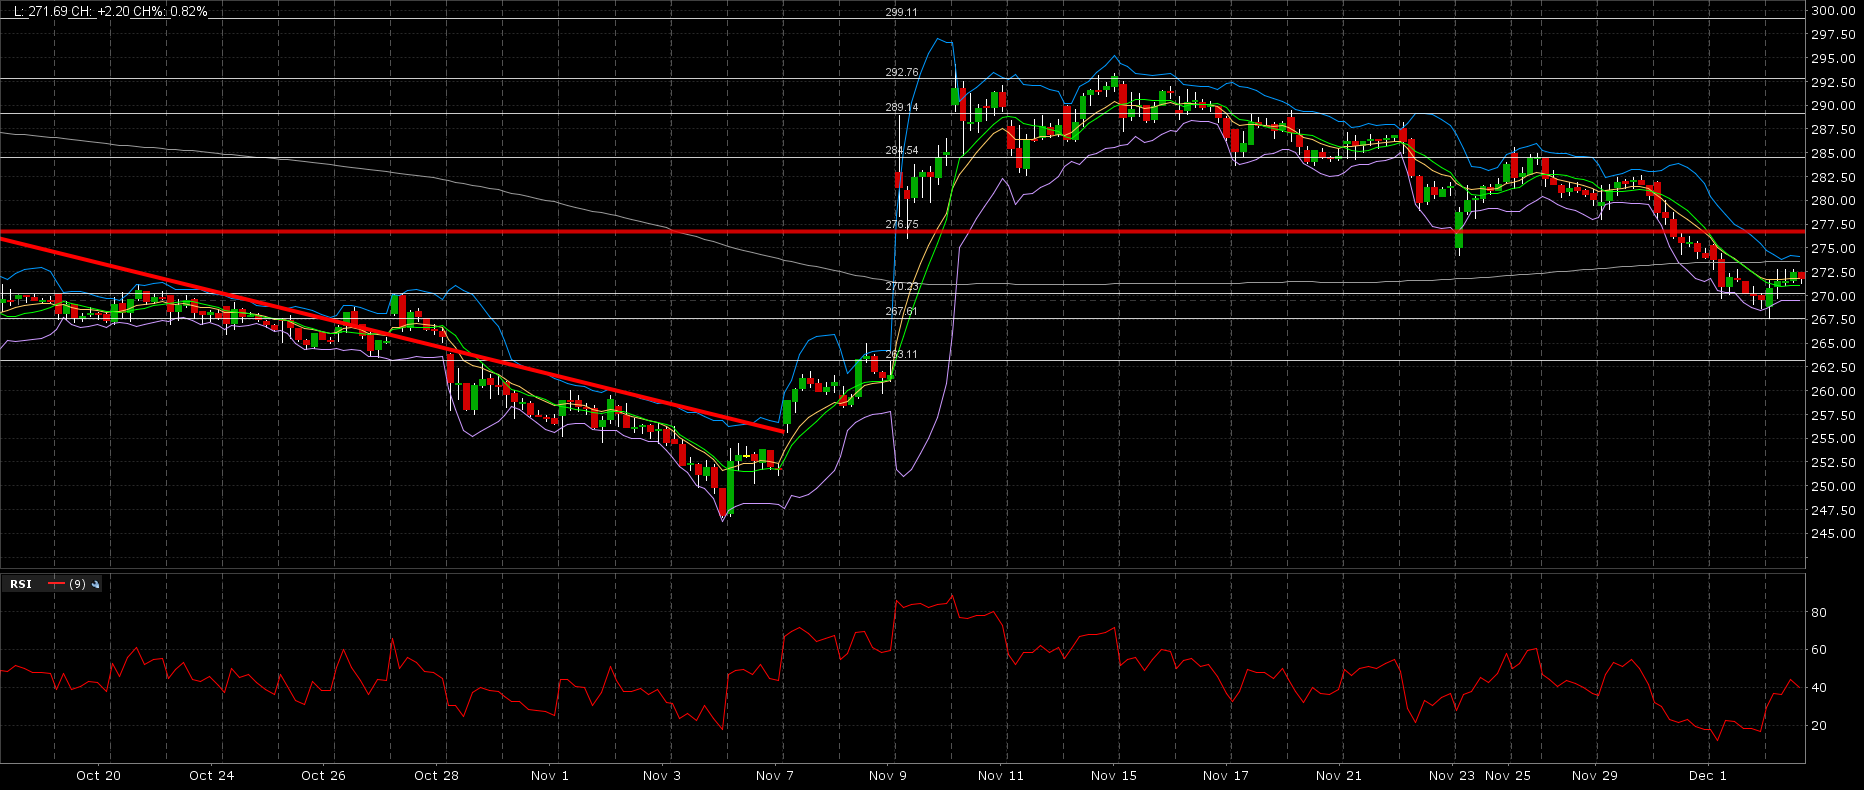Select the 270.23 Fibonacci level label
1864x790 pixels.
[901, 286]
